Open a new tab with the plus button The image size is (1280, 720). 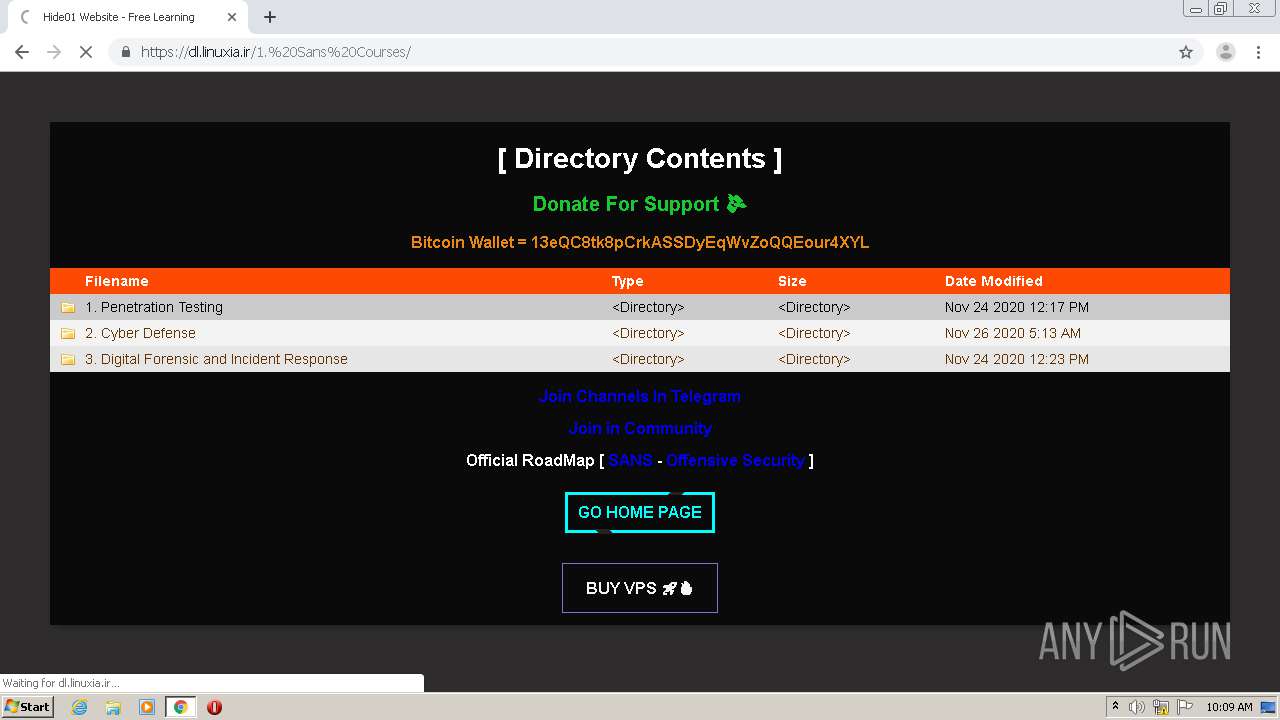click(270, 17)
